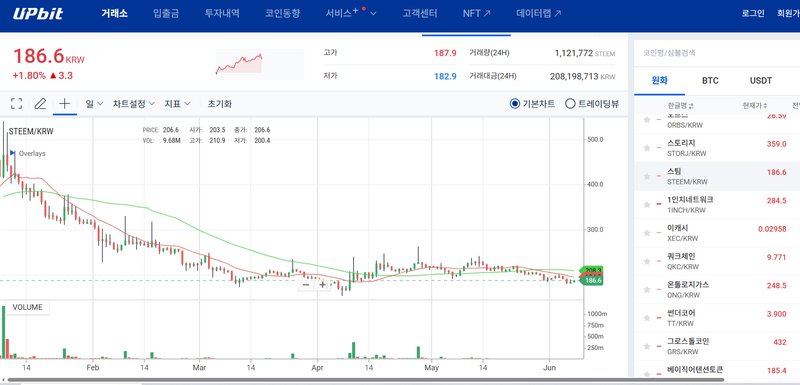Open 코인동향 in top navigation

(282, 14)
